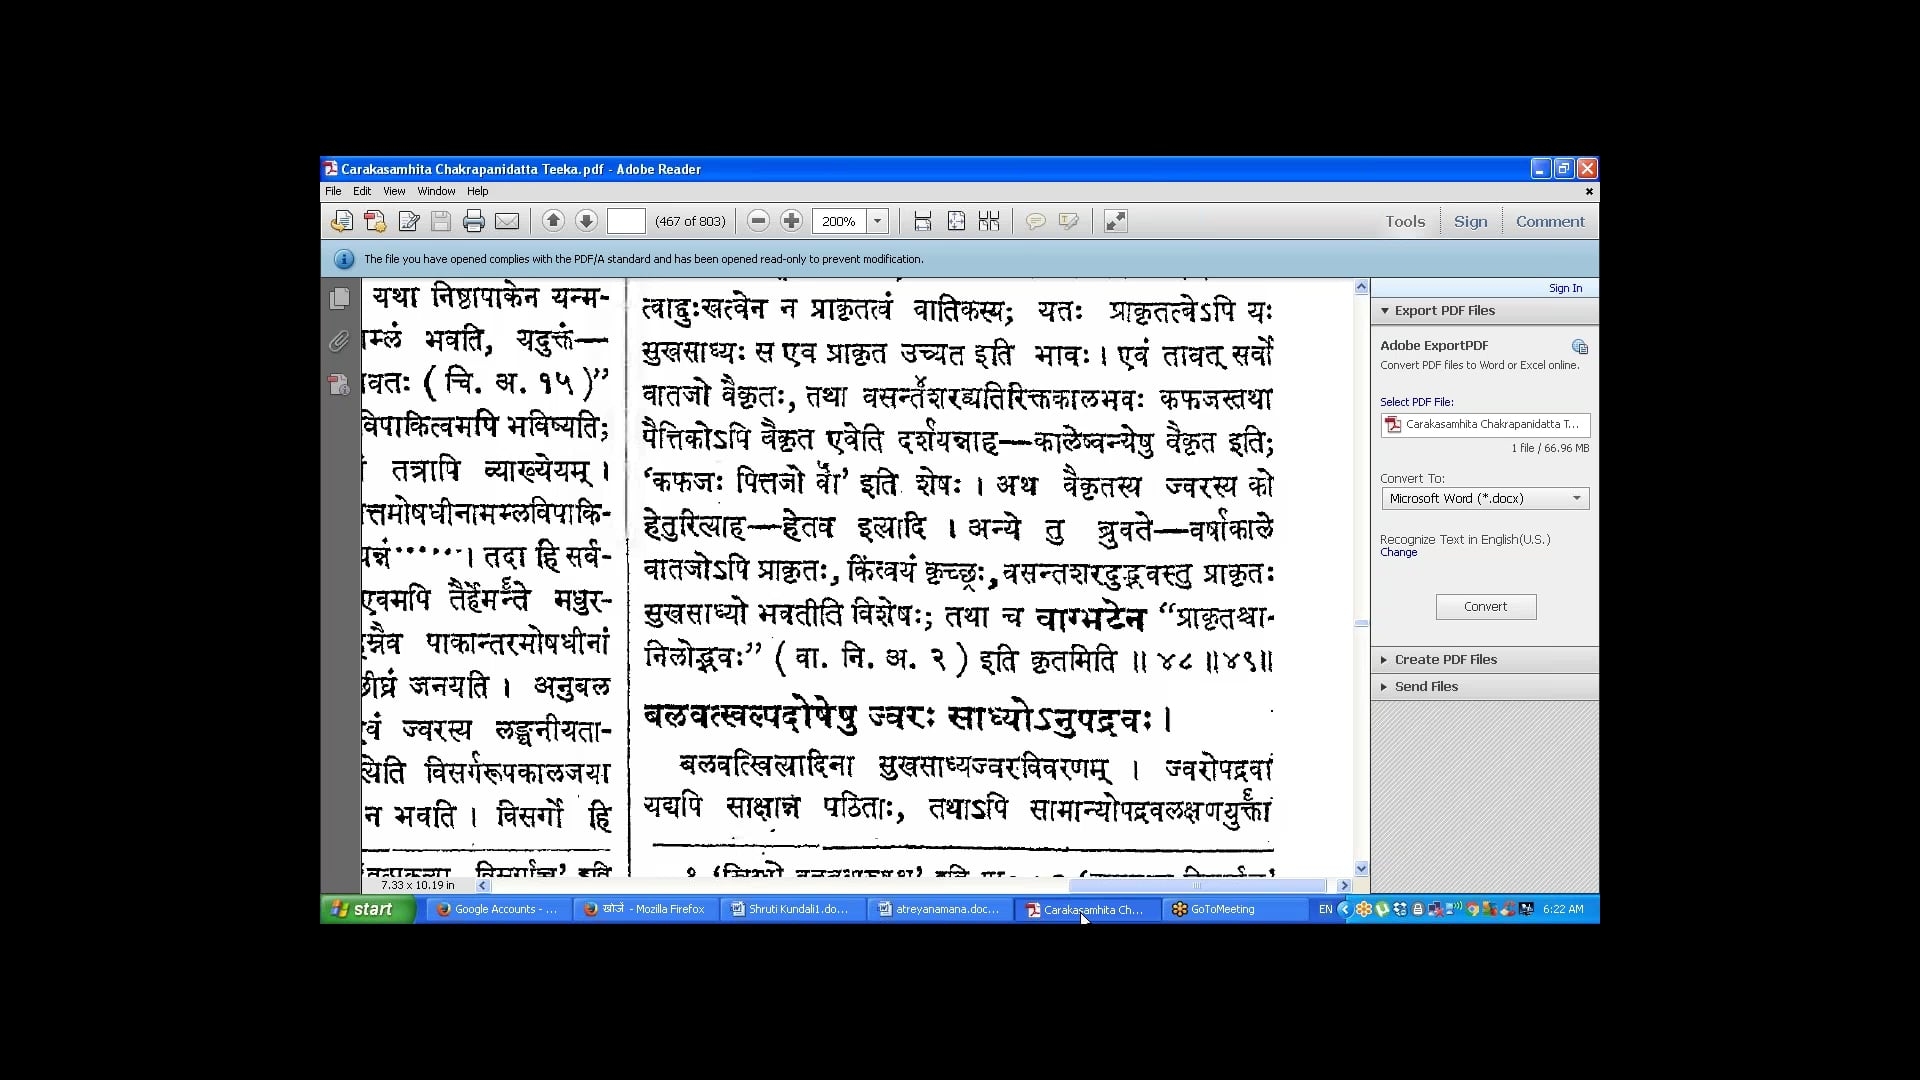
Task: Zoom out with the minus button
Action: (758, 221)
